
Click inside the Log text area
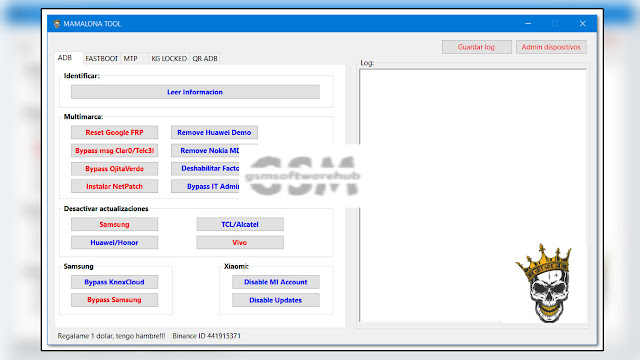tap(473, 195)
